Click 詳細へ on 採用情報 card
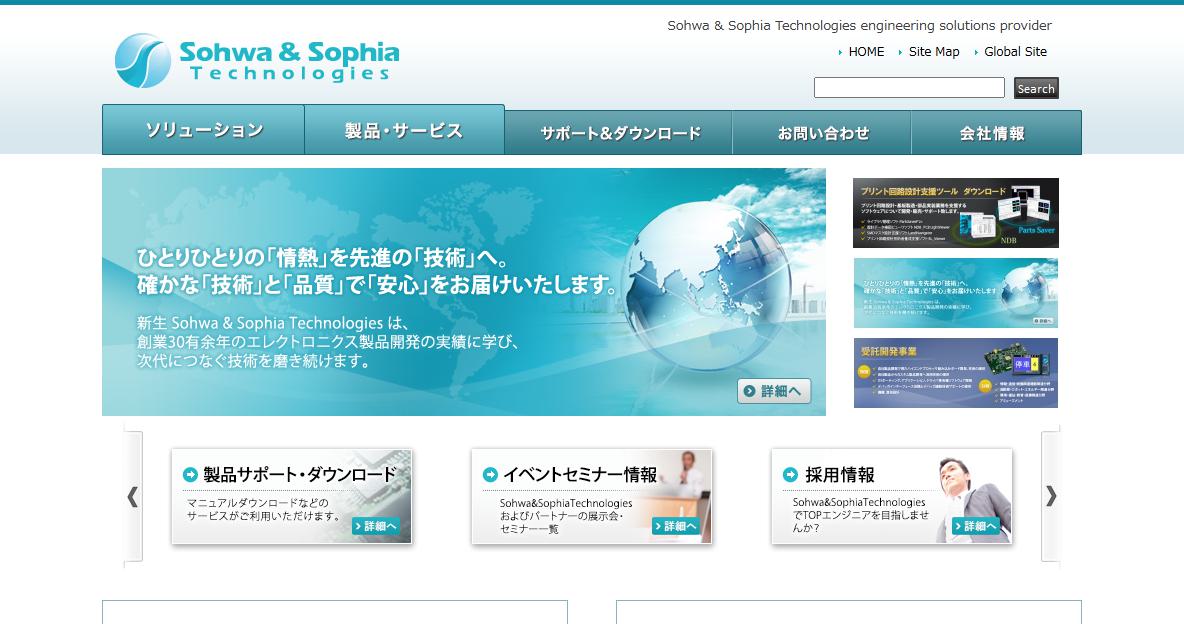 click(976, 526)
